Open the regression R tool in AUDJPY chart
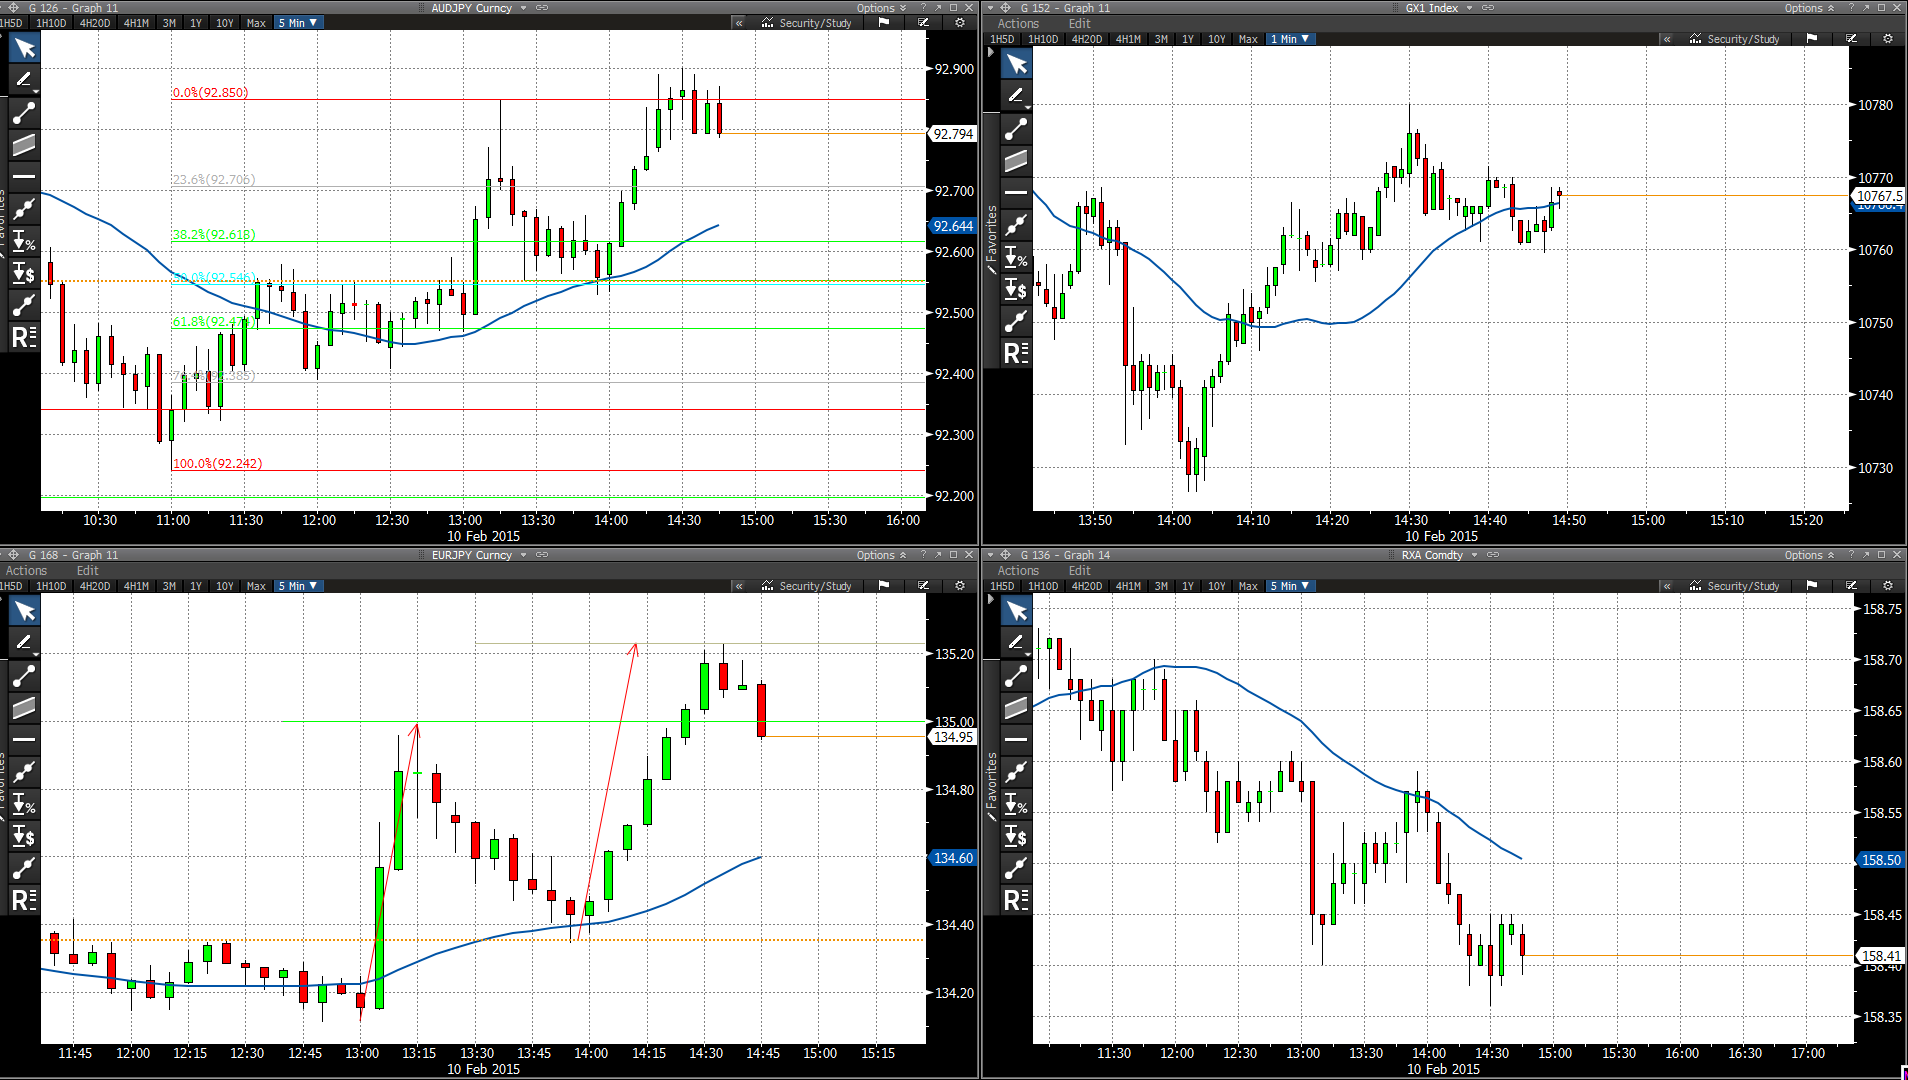 tap(24, 336)
